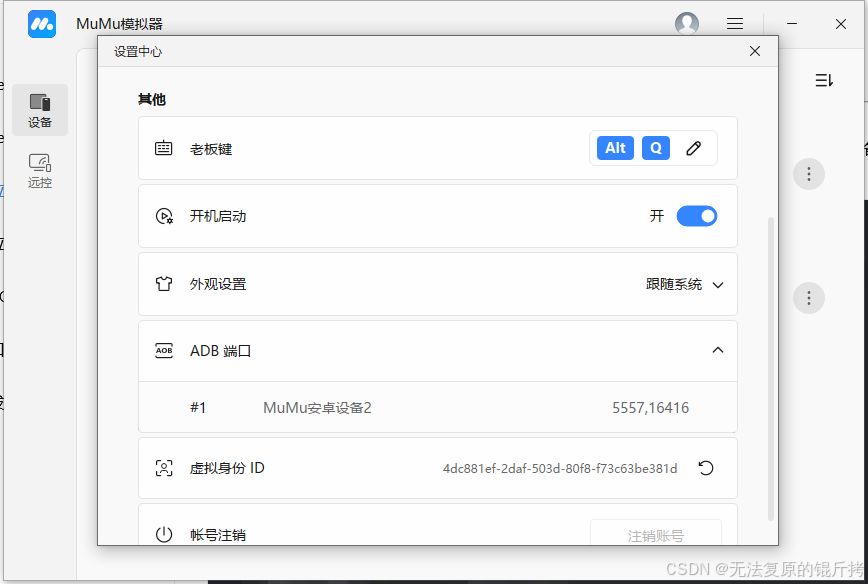Click the ADB icon
The width and height of the screenshot is (868, 584).
coord(164,350)
